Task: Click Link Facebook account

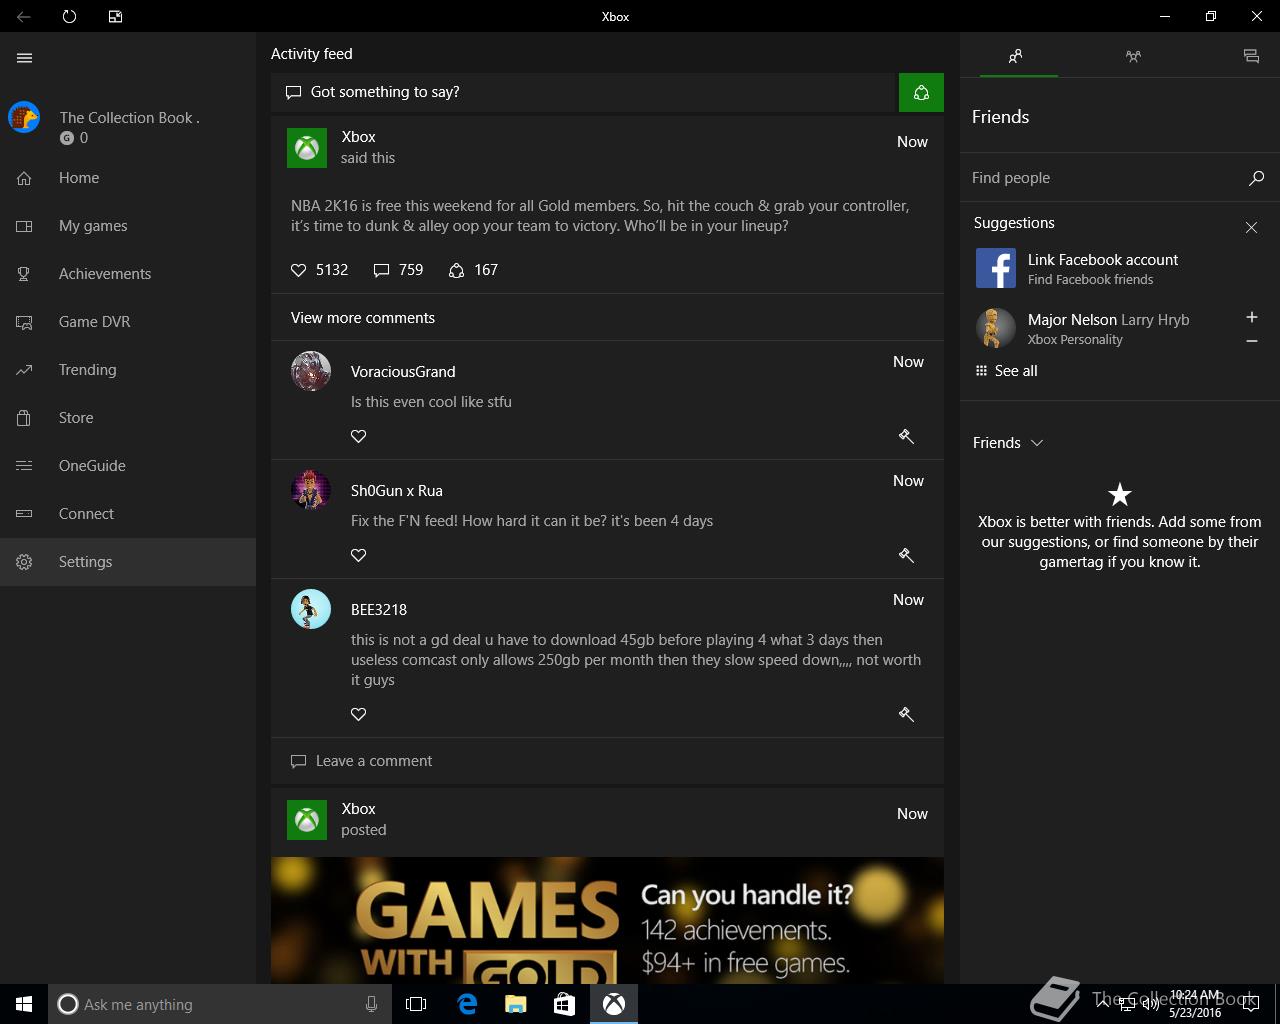Action: (x=1103, y=260)
